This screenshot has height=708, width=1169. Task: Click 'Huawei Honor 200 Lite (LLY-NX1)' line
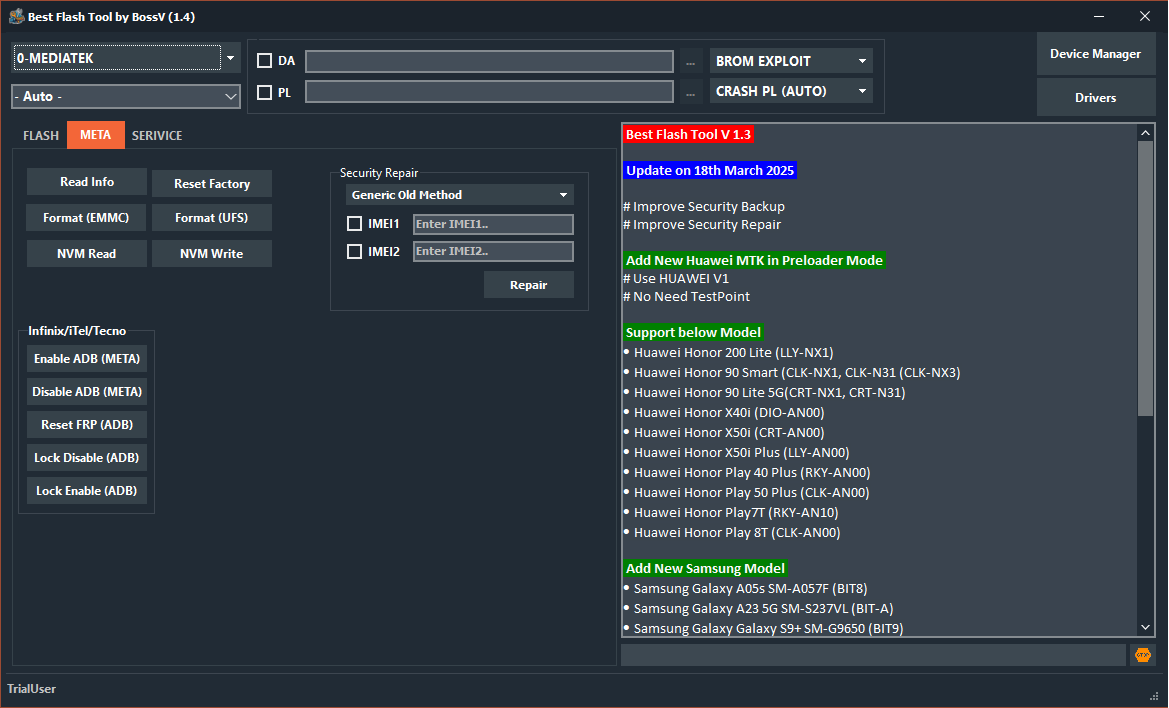pyautogui.click(x=733, y=353)
